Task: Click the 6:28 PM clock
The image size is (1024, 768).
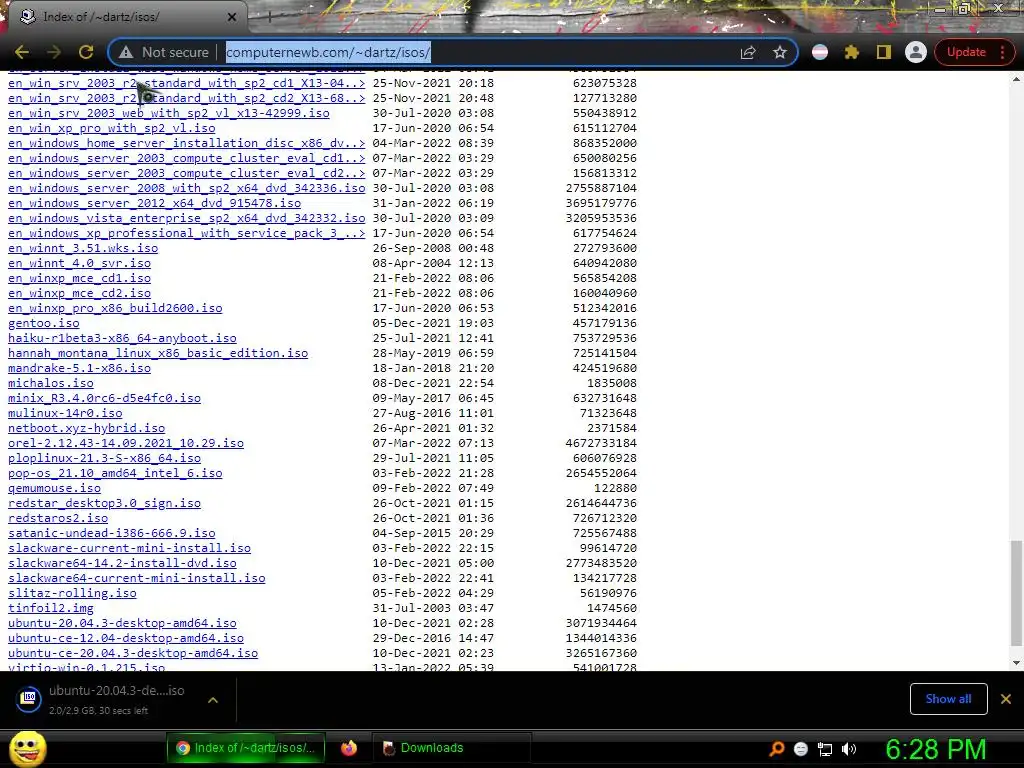Action: click(936, 749)
